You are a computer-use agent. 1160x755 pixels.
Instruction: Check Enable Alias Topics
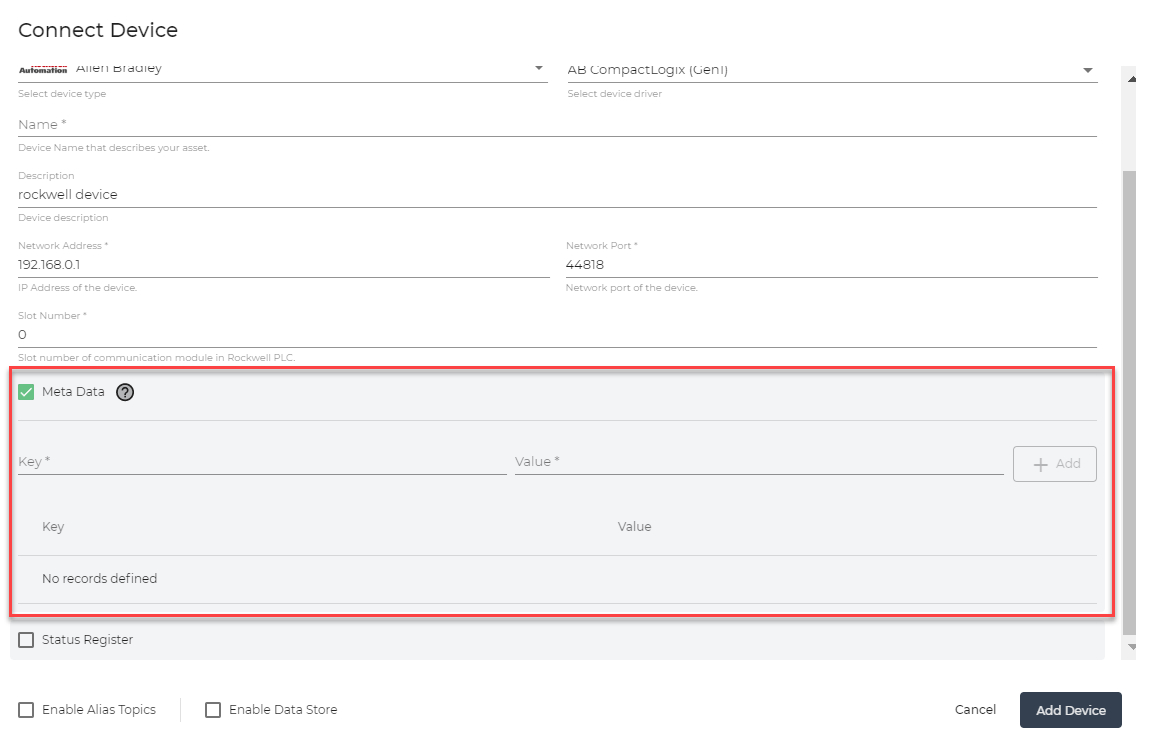pos(25,710)
